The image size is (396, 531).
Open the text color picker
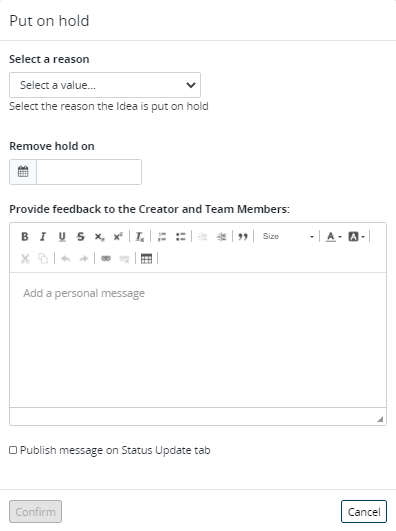[x=333, y=236]
